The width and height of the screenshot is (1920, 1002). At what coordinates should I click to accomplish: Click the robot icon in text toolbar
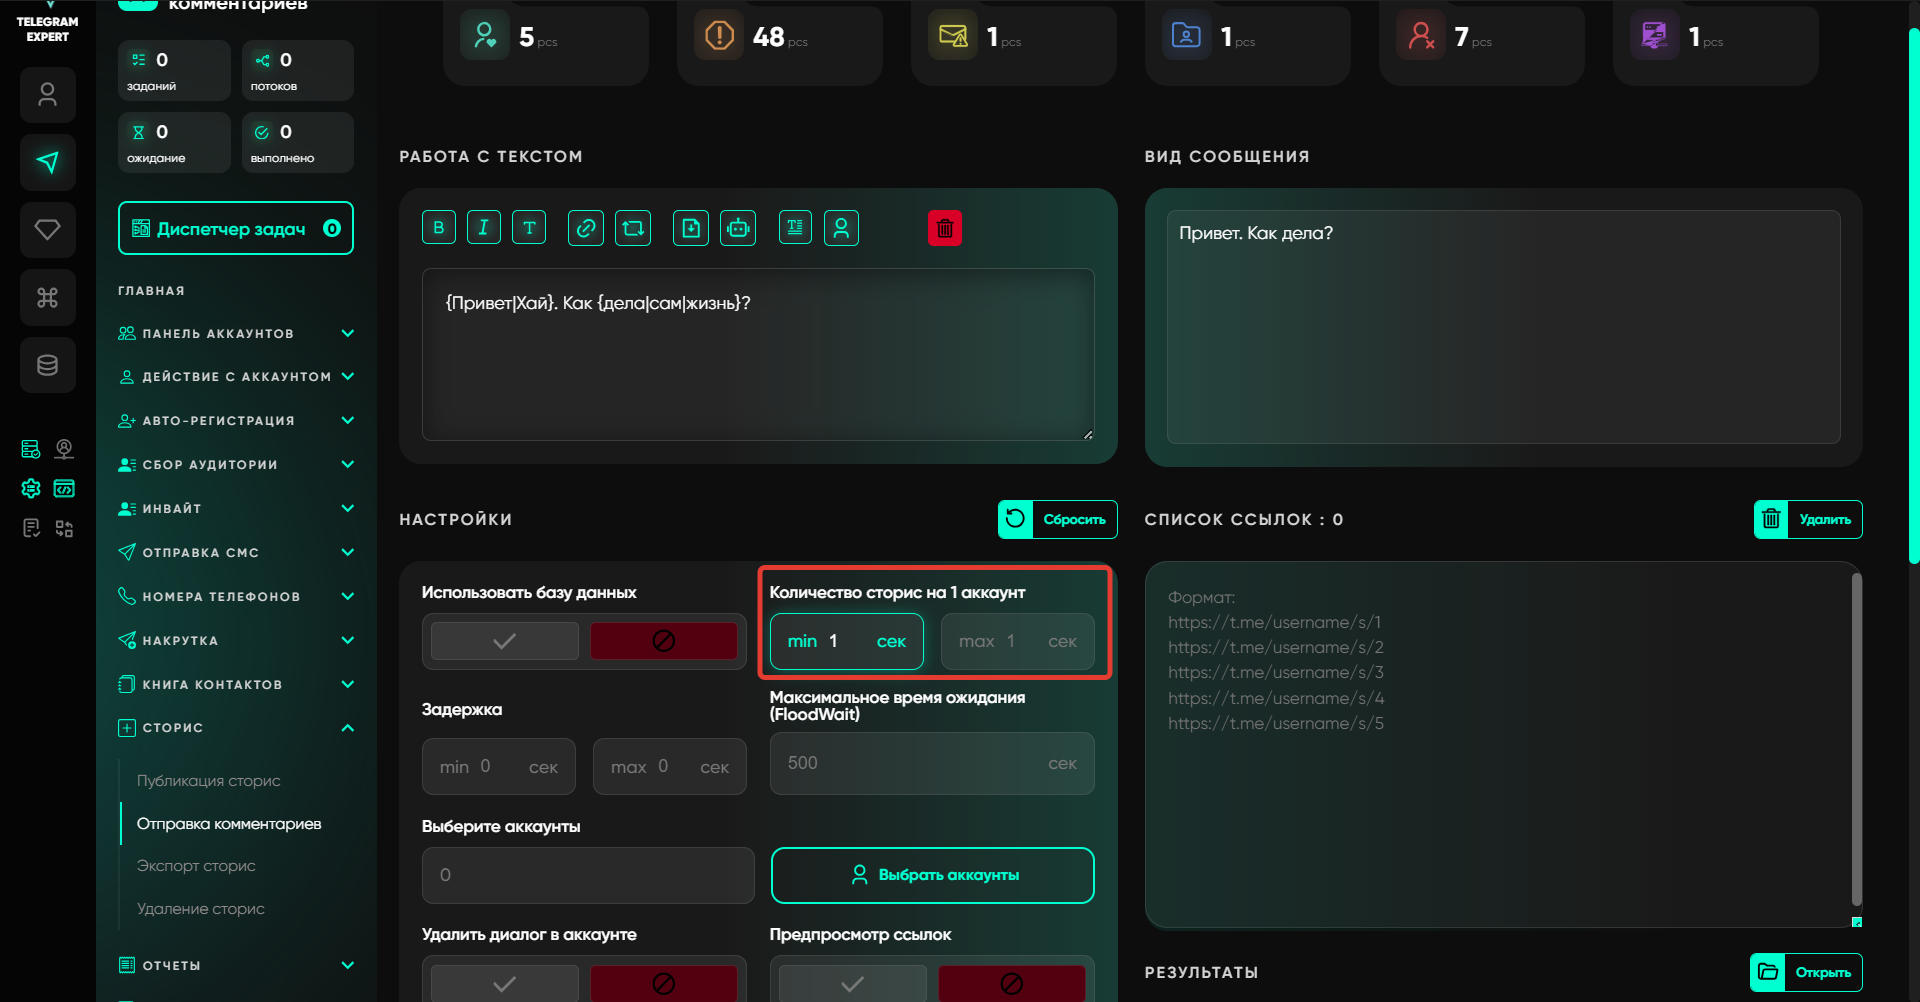738,228
